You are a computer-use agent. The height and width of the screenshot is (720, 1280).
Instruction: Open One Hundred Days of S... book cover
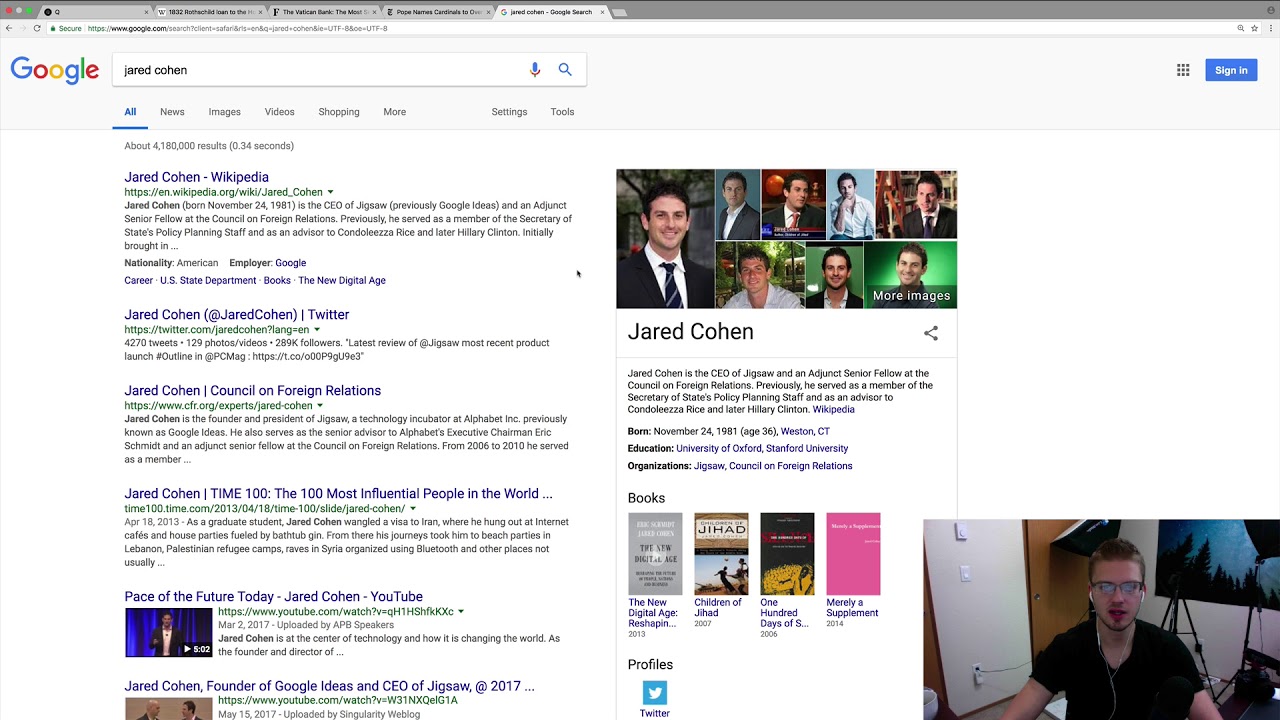[787, 554]
